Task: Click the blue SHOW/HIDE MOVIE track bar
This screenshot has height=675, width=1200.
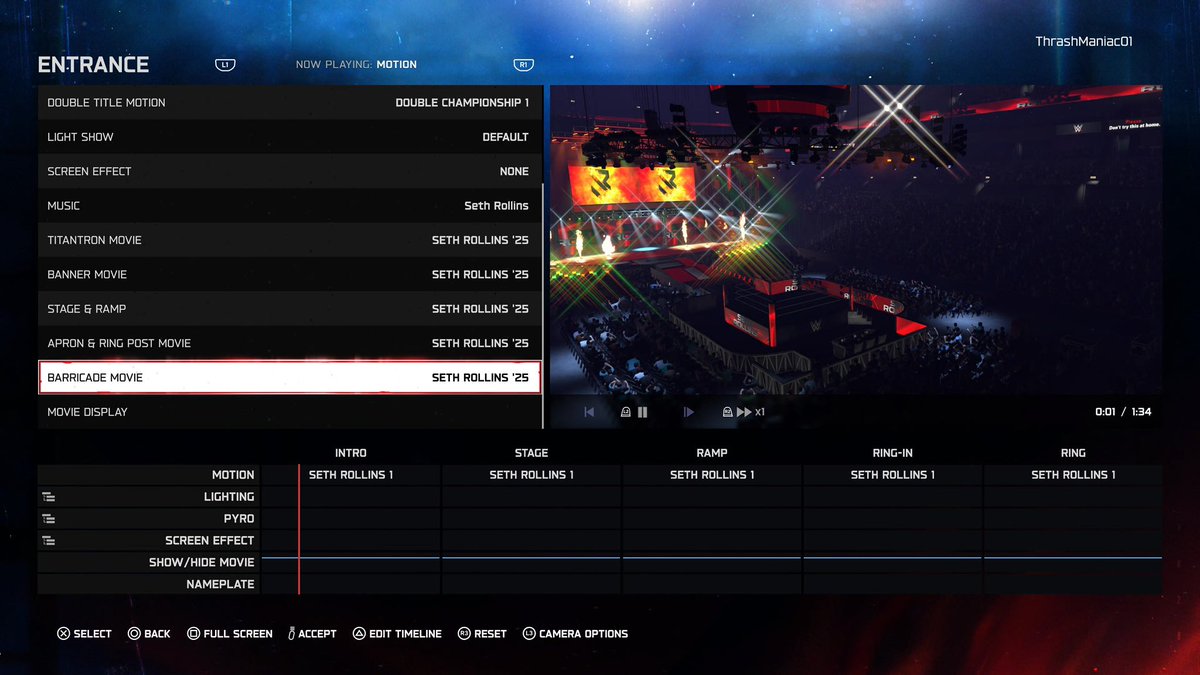Action: 712,557
